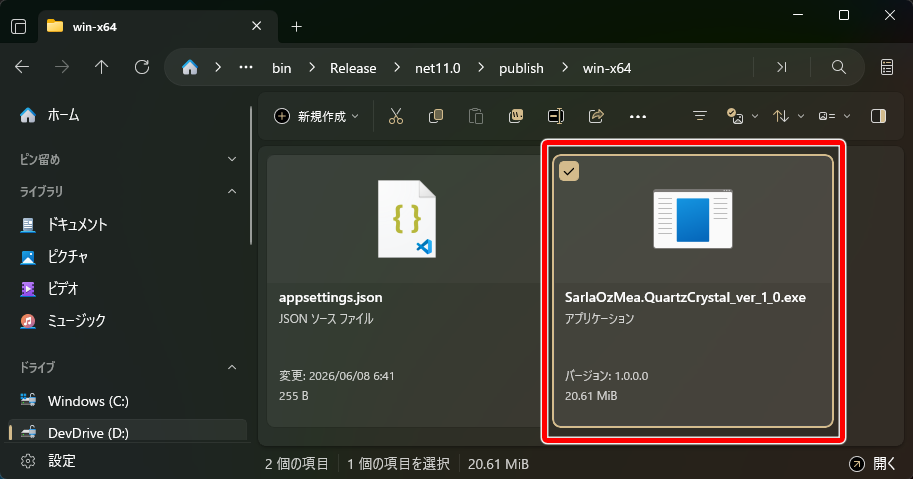Open the toolbar's See more menu
This screenshot has height=479, width=913.
(x=638, y=116)
